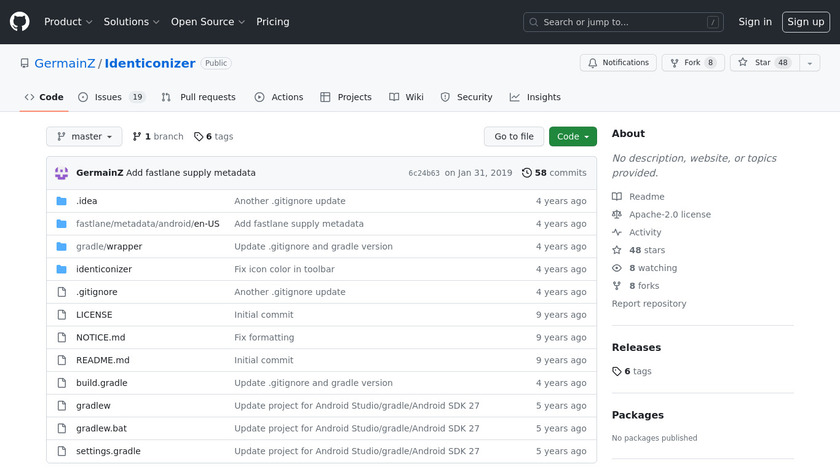
Task: Open the settings.gradle file name
Action: pyautogui.click(x=108, y=451)
